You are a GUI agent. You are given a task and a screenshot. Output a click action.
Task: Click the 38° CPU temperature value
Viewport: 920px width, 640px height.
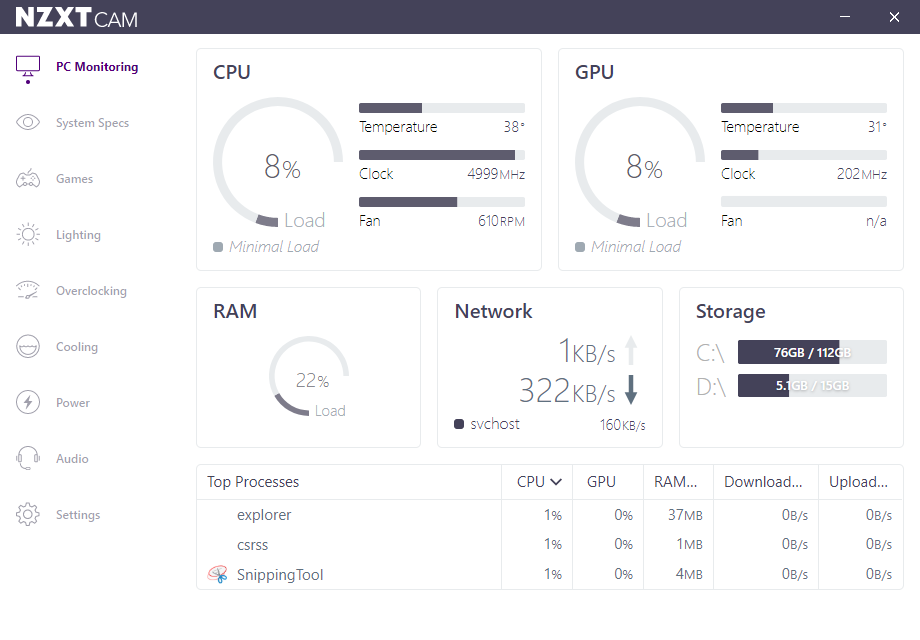tap(514, 127)
